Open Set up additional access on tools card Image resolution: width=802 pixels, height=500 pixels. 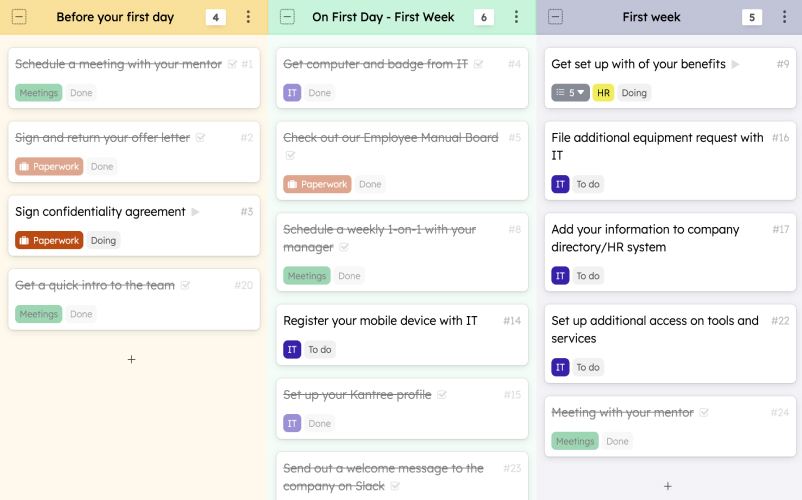pyautogui.click(x=655, y=329)
